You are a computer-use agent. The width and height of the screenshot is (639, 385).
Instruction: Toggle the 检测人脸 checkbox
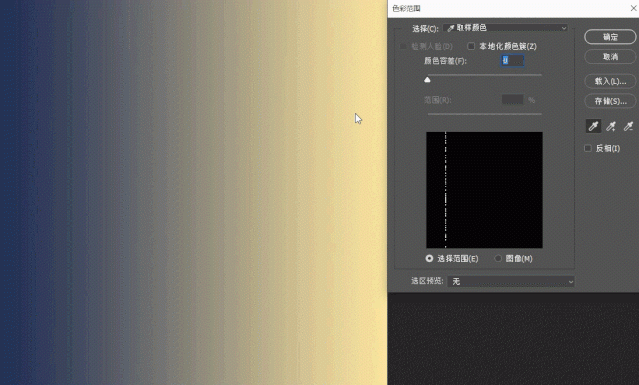[403, 46]
